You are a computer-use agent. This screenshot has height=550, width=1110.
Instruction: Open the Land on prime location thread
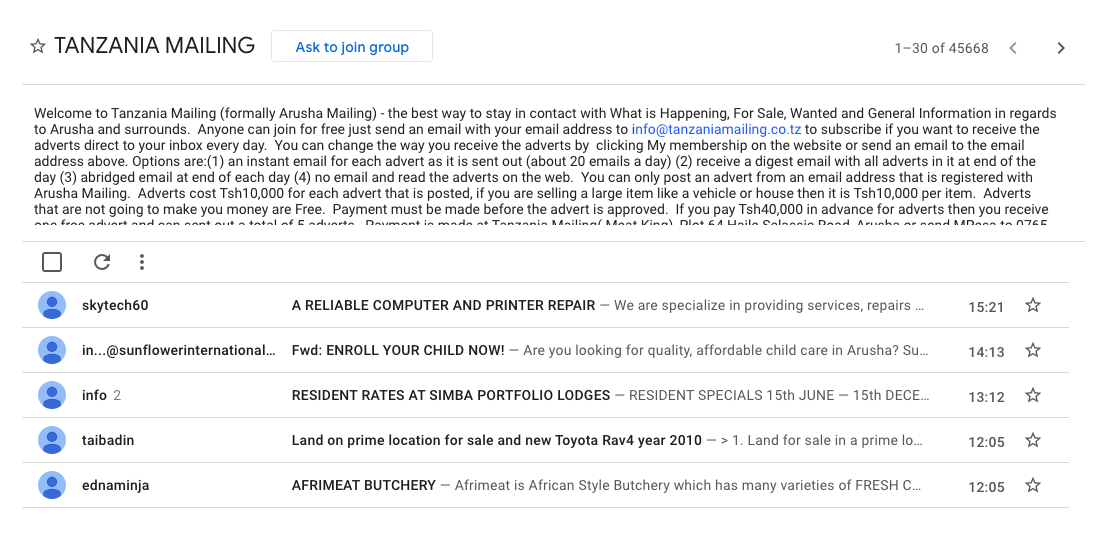tap(496, 440)
